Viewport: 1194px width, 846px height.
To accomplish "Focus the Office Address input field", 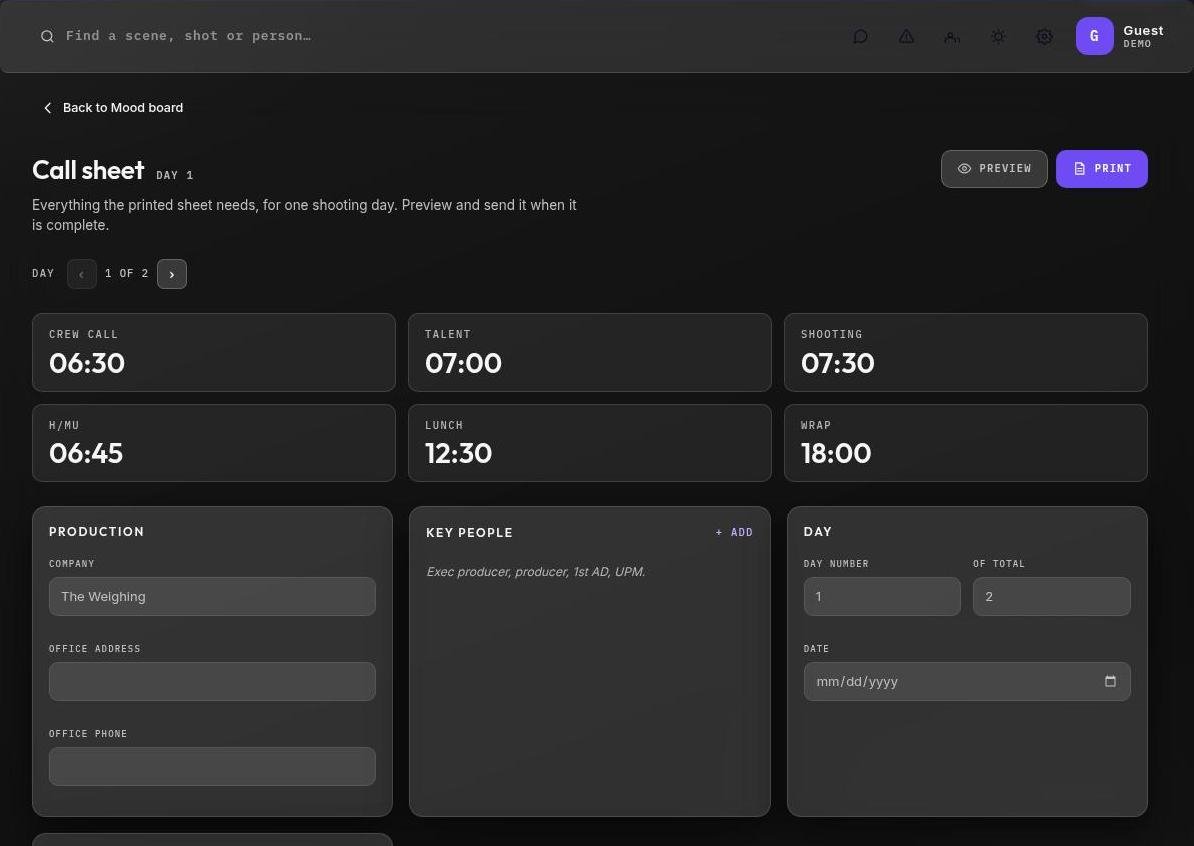I will point(212,682).
